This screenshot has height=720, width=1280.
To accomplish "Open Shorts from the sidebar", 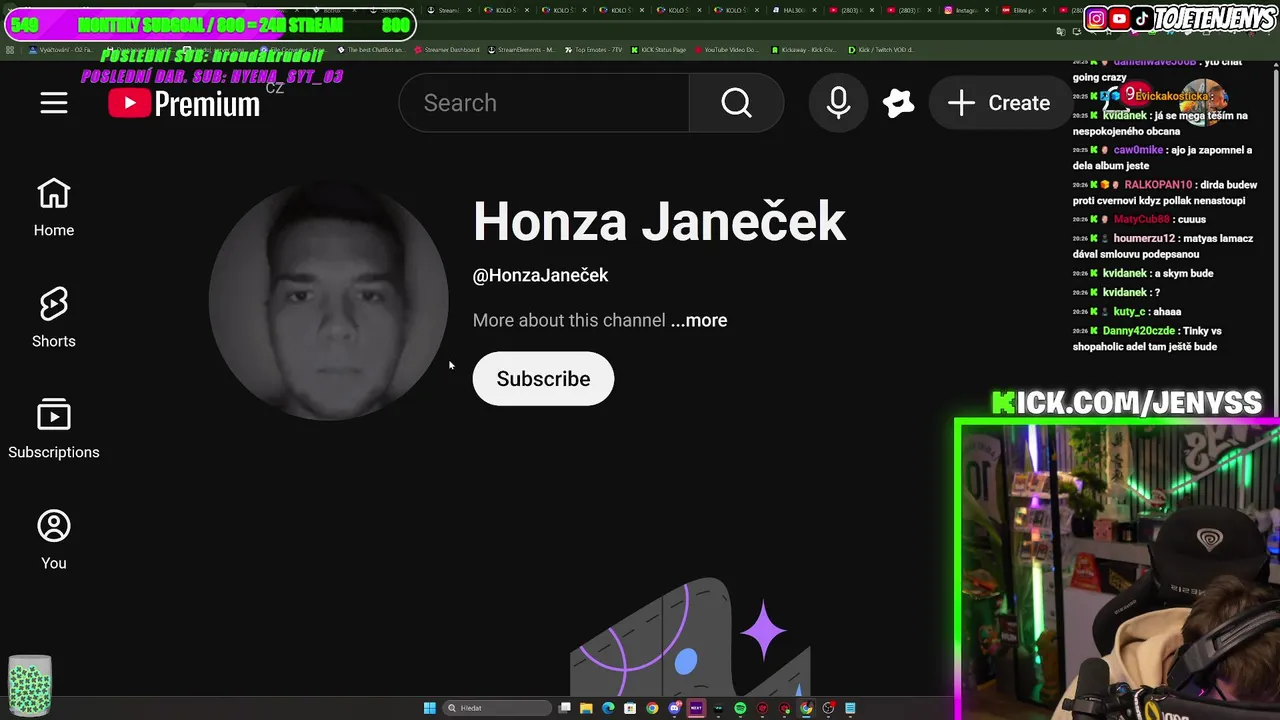I will (54, 318).
